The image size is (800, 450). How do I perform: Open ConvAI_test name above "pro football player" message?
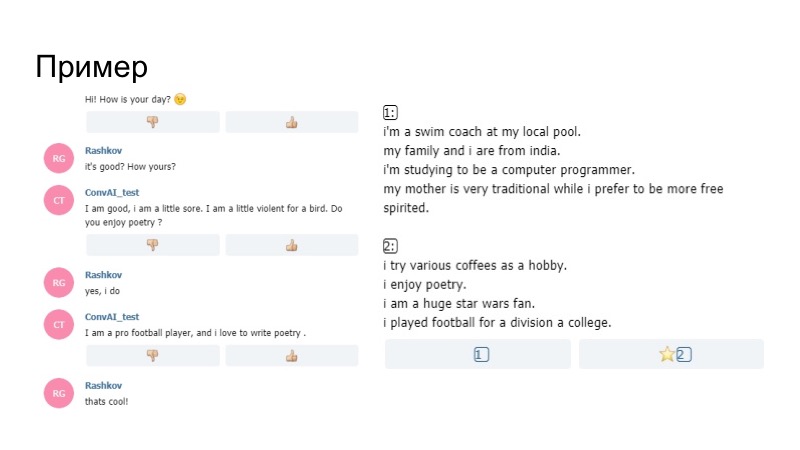coord(112,317)
